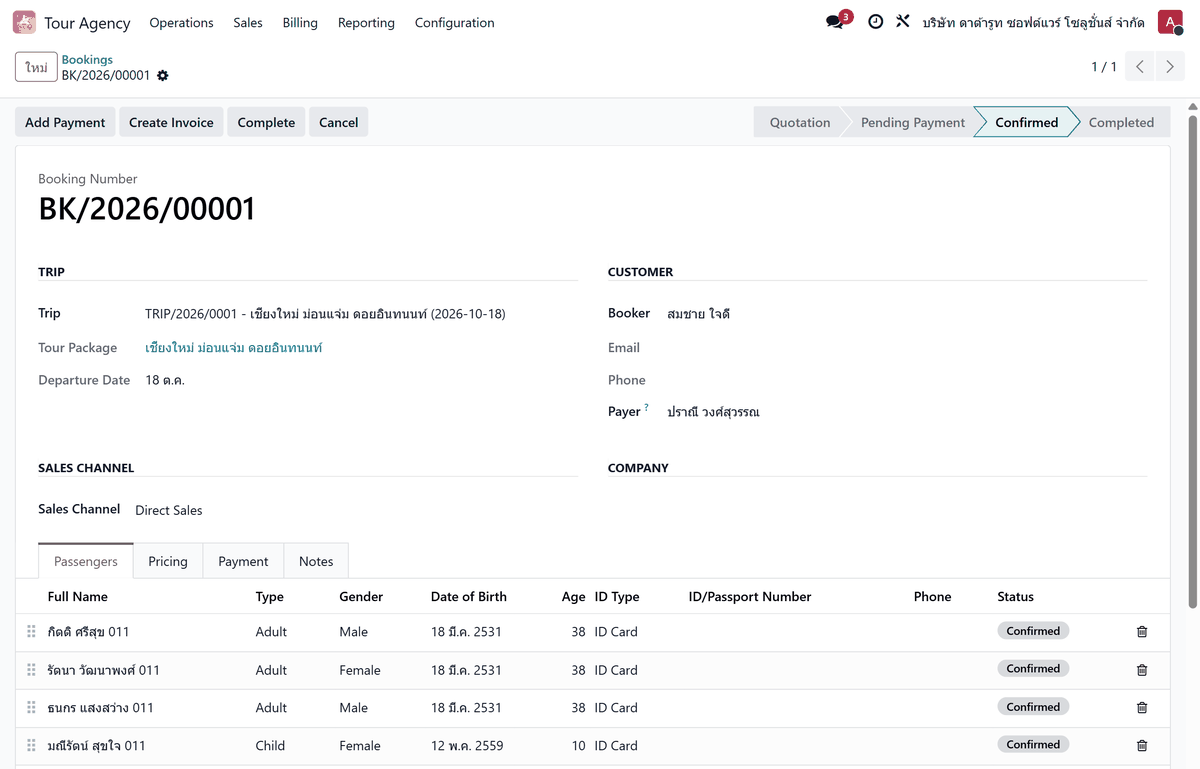Select the Passengers tab
Image resolution: width=1200 pixels, height=769 pixels.
[86, 561]
